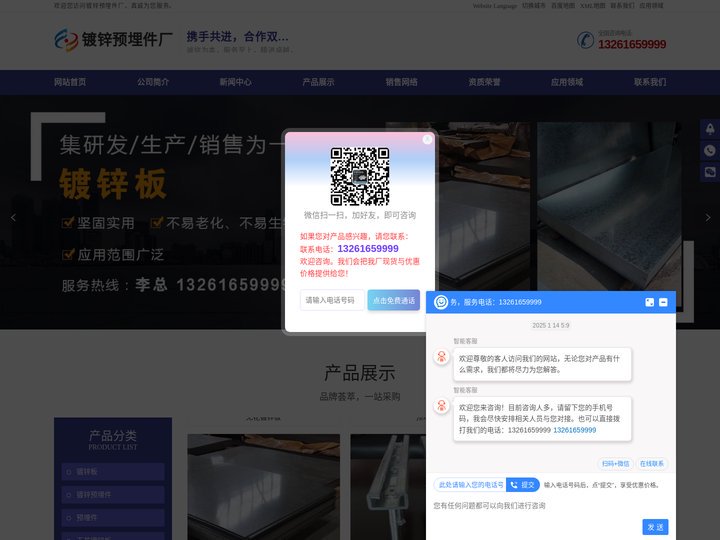Click 应用领域 link in top bar
Viewport: 720px width, 540px height.
click(x=651, y=6)
